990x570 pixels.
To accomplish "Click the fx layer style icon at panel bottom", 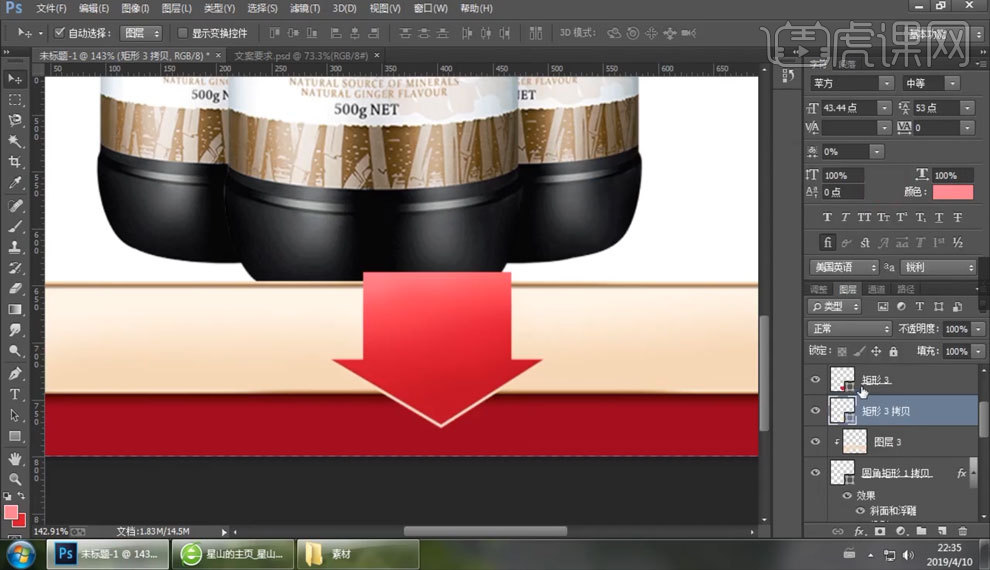I will (859, 531).
